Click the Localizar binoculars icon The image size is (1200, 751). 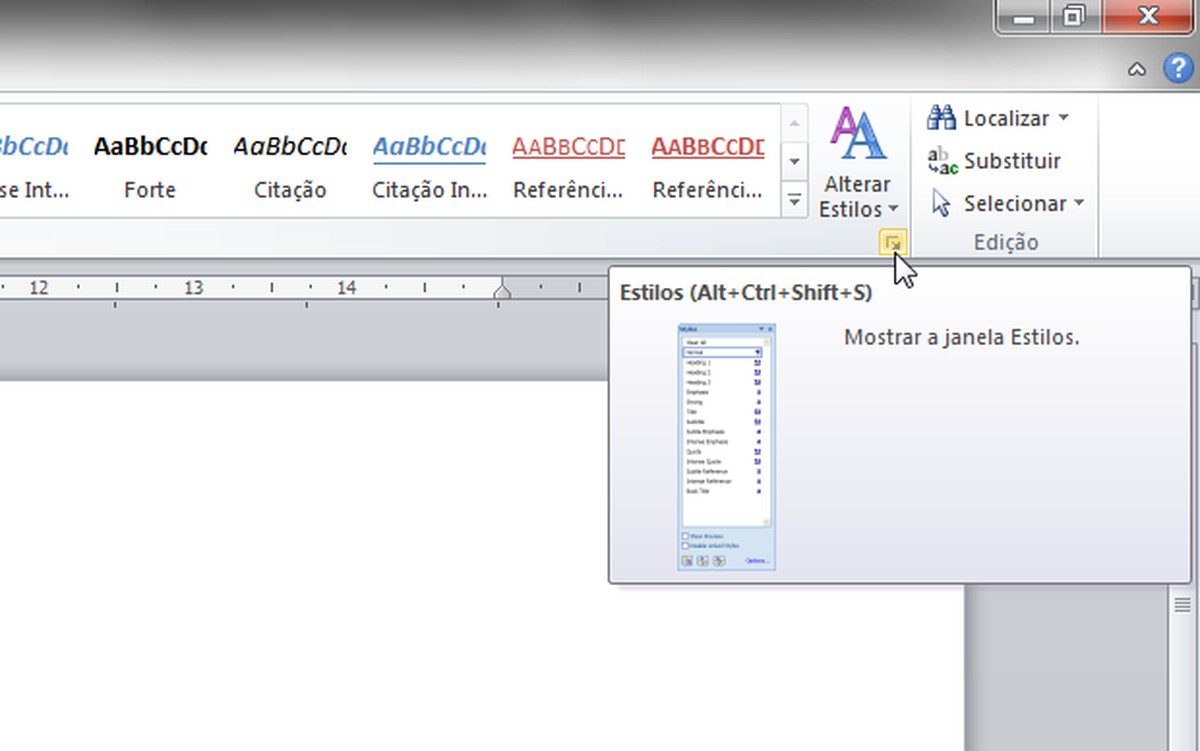pyautogui.click(x=940, y=117)
